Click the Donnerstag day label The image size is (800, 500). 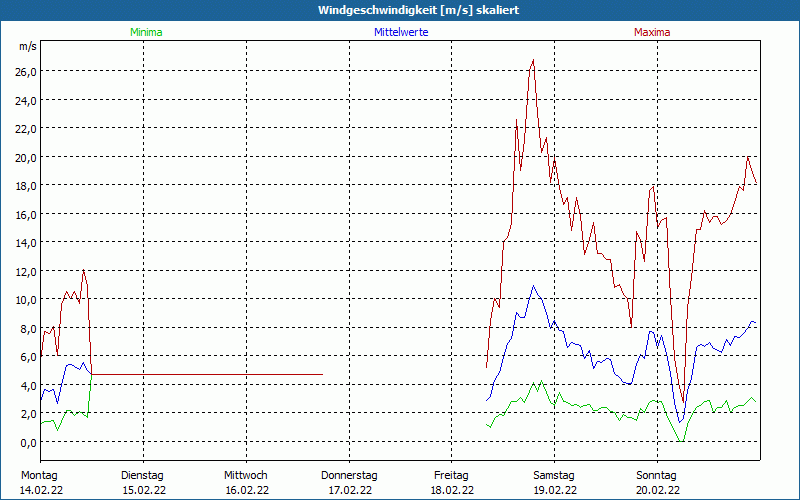pyautogui.click(x=349, y=475)
